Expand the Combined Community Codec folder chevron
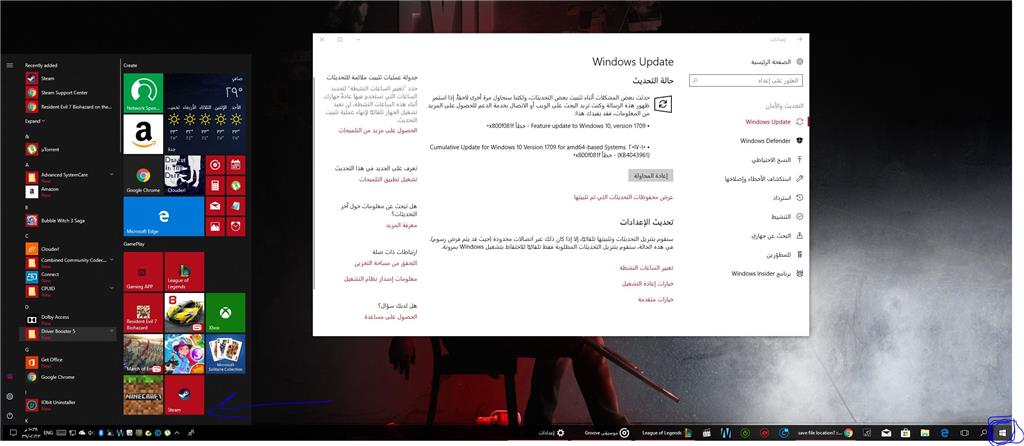Image resolution: width=1024 pixels, height=446 pixels. (112, 260)
